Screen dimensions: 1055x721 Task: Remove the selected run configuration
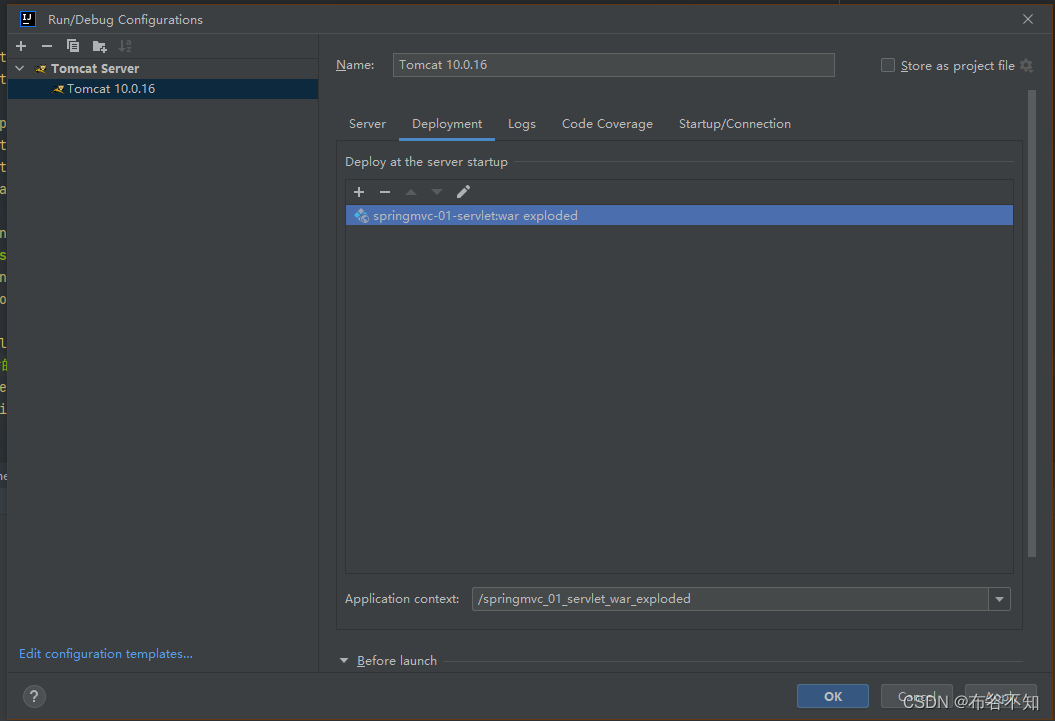[x=46, y=46]
